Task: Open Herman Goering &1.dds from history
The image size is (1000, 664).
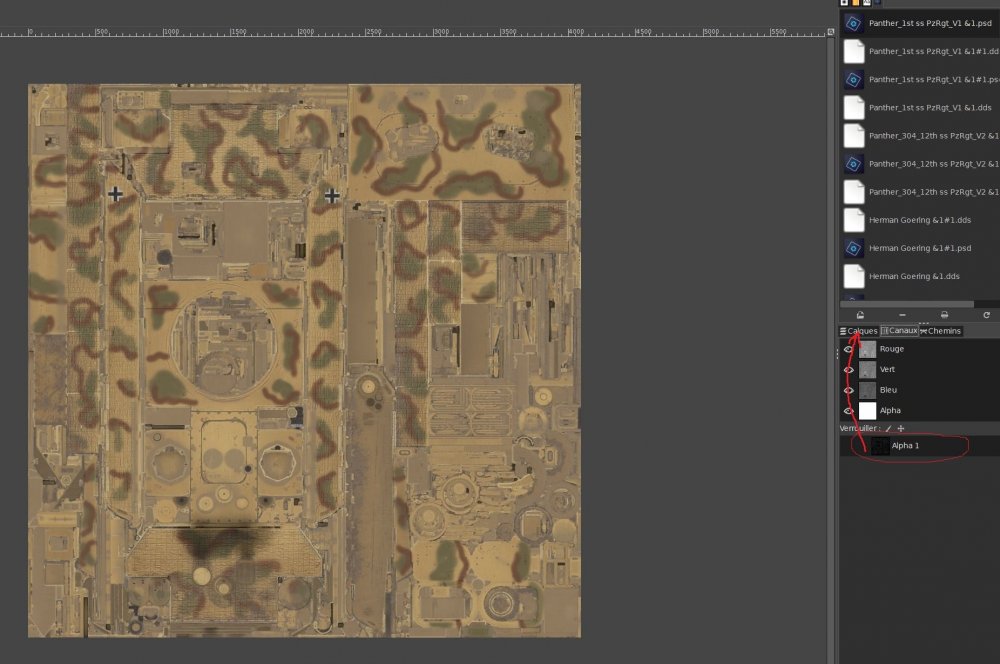Action: point(914,276)
